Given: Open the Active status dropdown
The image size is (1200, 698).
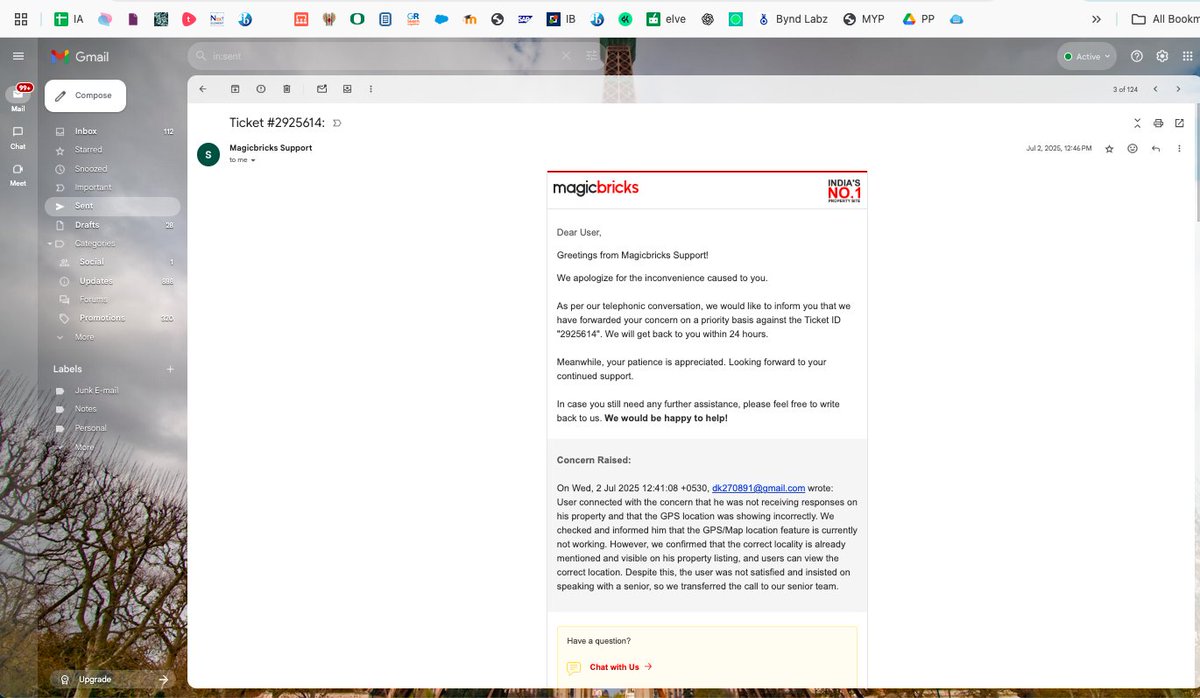Looking at the screenshot, I should (x=1086, y=56).
